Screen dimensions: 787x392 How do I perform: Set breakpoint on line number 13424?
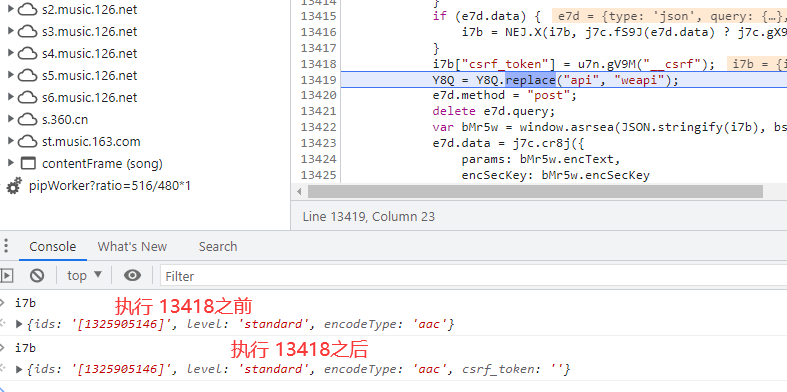click(x=319, y=159)
